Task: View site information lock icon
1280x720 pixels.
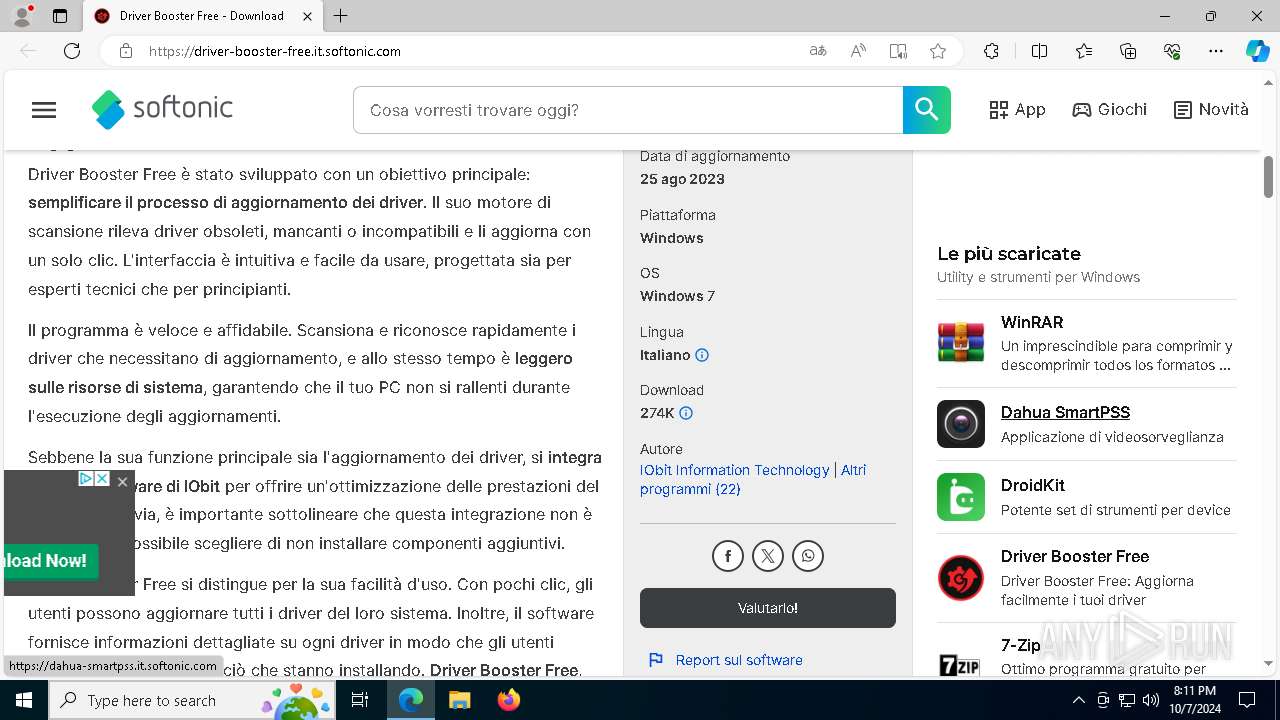Action: coord(126,51)
